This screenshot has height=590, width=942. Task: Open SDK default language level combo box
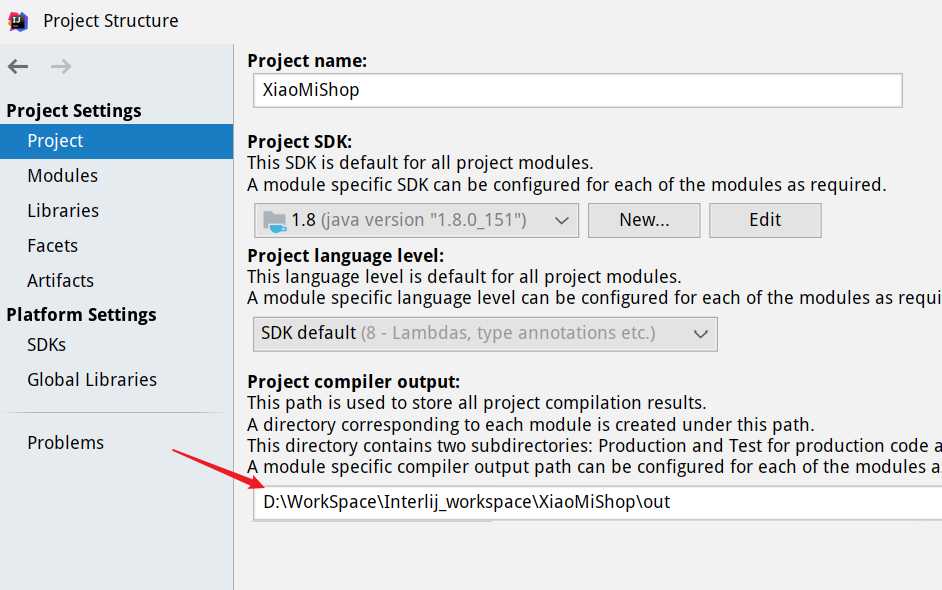coord(485,334)
